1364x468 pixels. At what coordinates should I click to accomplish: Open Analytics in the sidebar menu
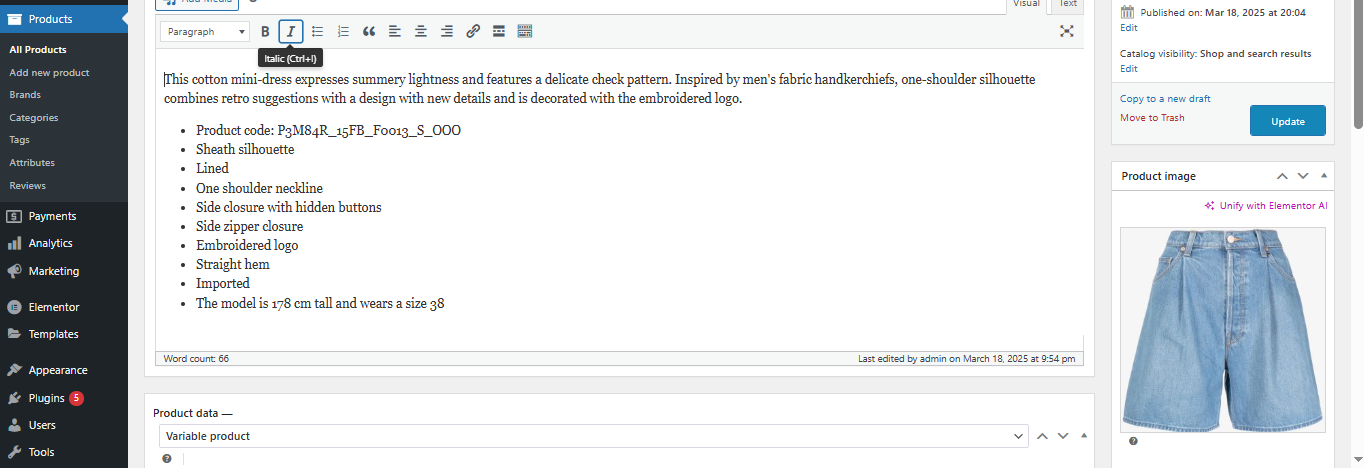tap(50, 243)
